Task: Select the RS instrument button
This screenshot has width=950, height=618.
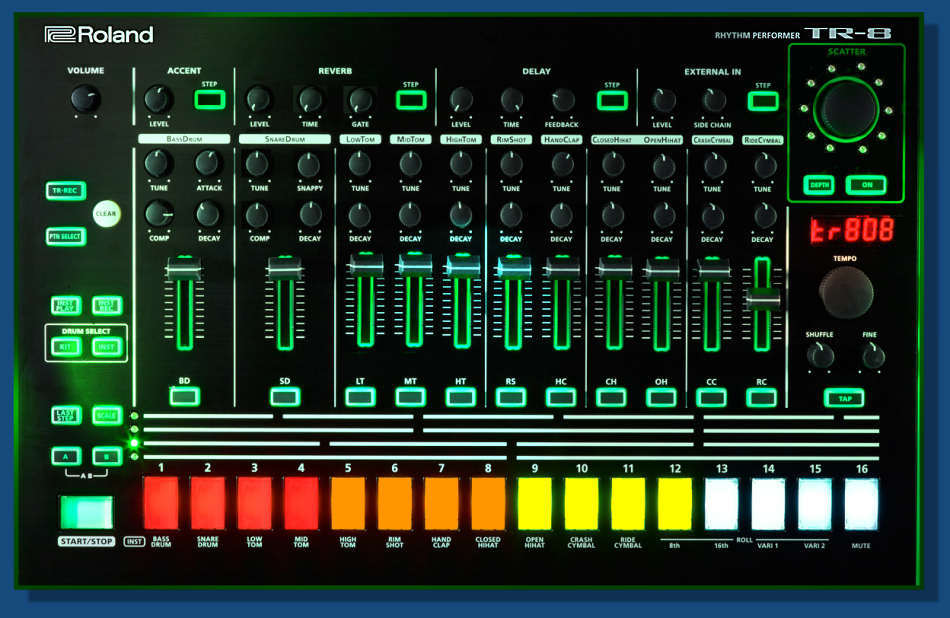Action: pos(511,397)
